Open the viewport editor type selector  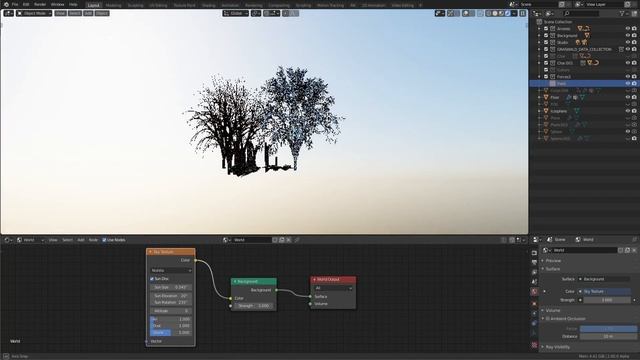[x=9, y=13]
